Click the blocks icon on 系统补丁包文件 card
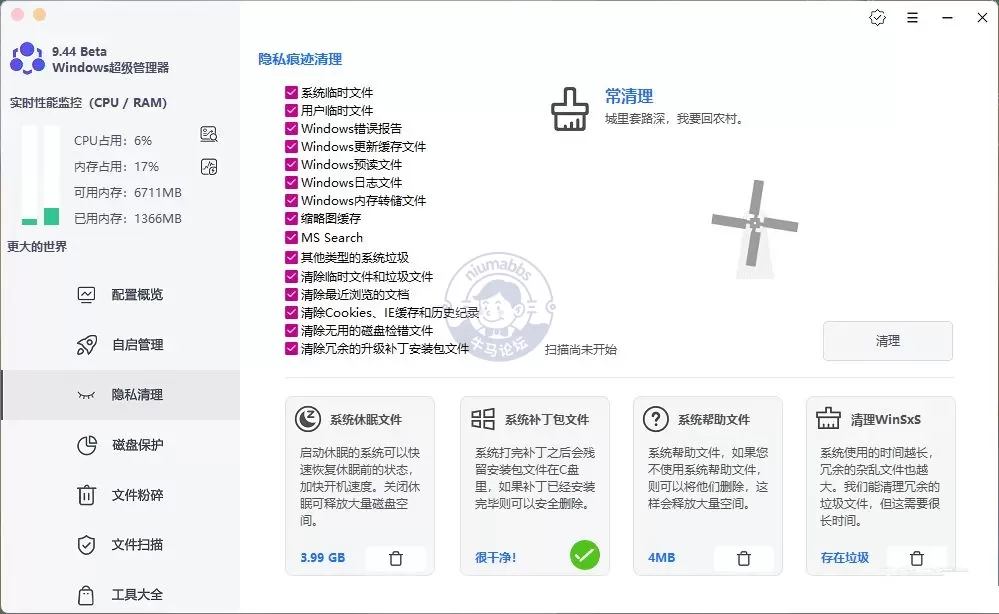Screen dimensions: 999x614 click(483, 419)
